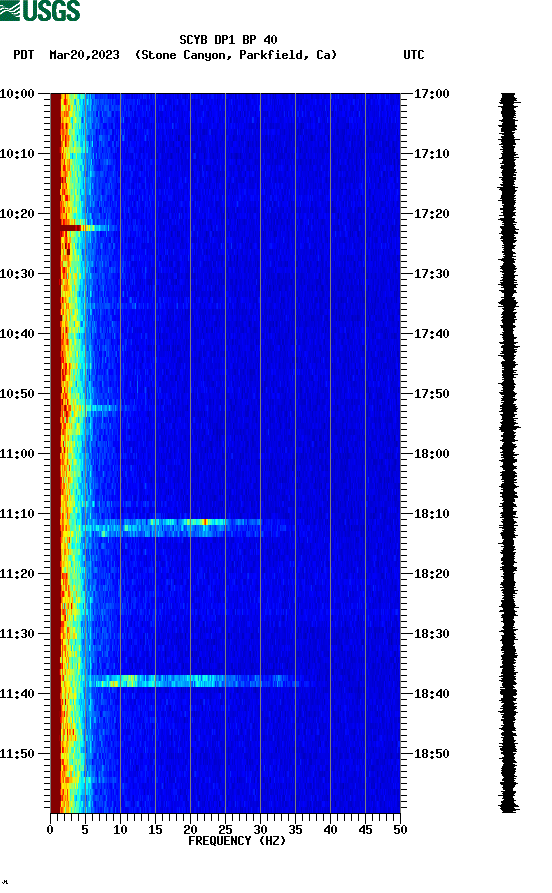Click the 18:50 UTC time label
Screen dimensions: 552x893
pyautogui.click(x=431, y=753)
